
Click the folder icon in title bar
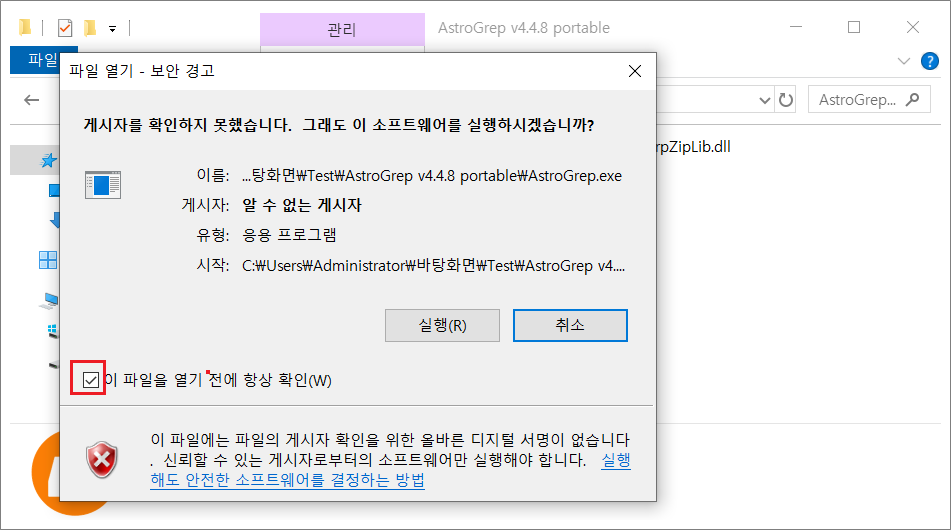coord(25,27)
